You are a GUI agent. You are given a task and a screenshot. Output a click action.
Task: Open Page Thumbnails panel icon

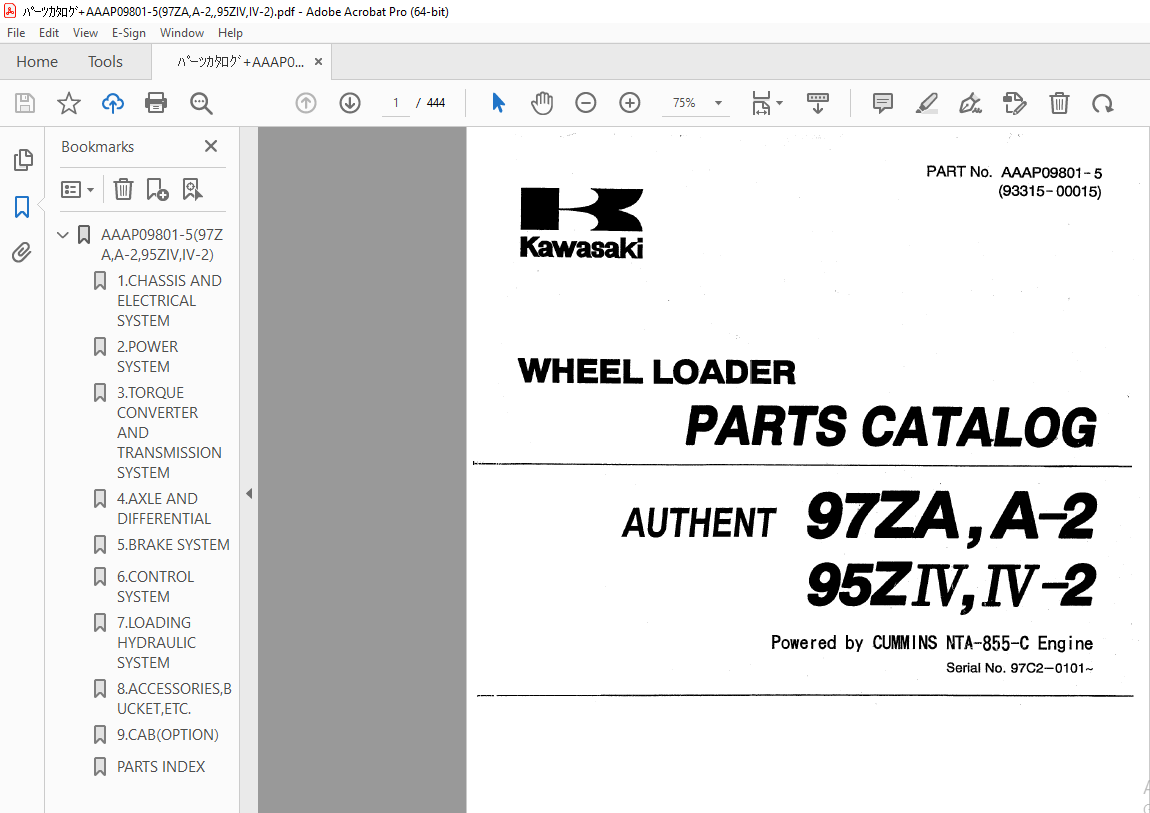(23, 160)
